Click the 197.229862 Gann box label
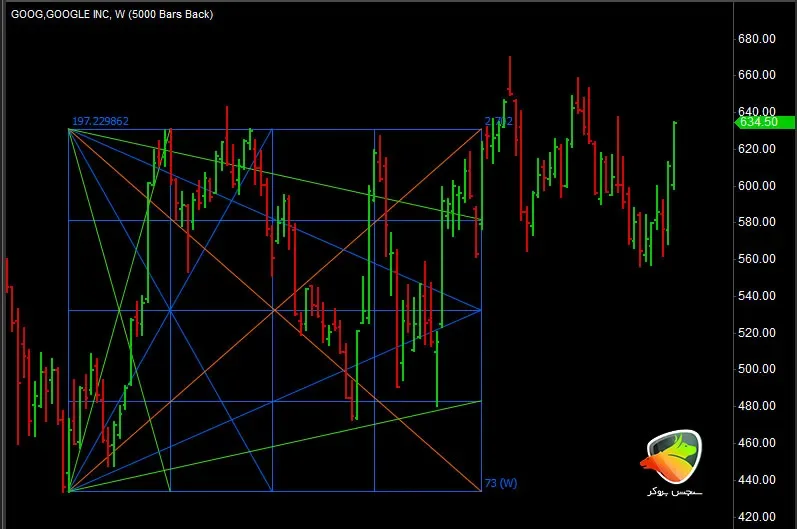The width and height of the screenshot is (797, 529). point(100,121)
